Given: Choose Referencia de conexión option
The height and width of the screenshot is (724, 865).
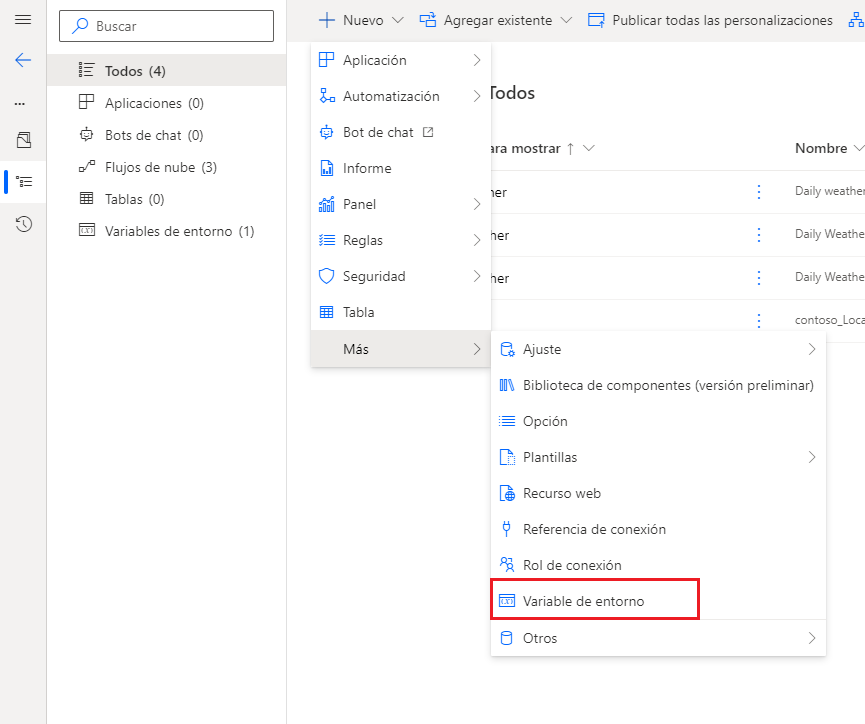Looking at the screenshot, I should coord(594,529).
